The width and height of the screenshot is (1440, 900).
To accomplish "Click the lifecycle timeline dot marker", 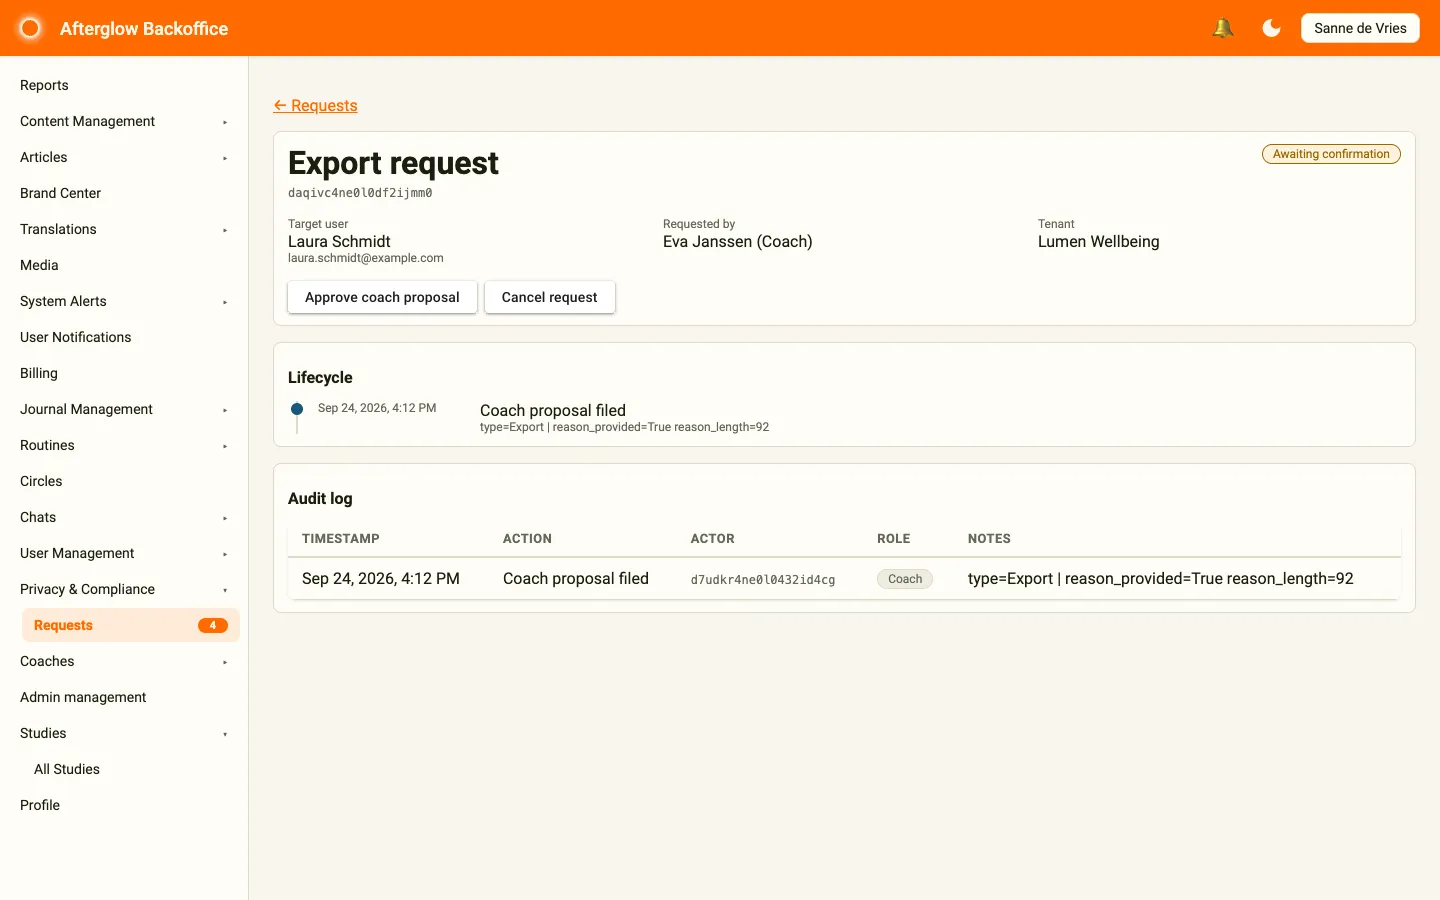I will 297,409.
